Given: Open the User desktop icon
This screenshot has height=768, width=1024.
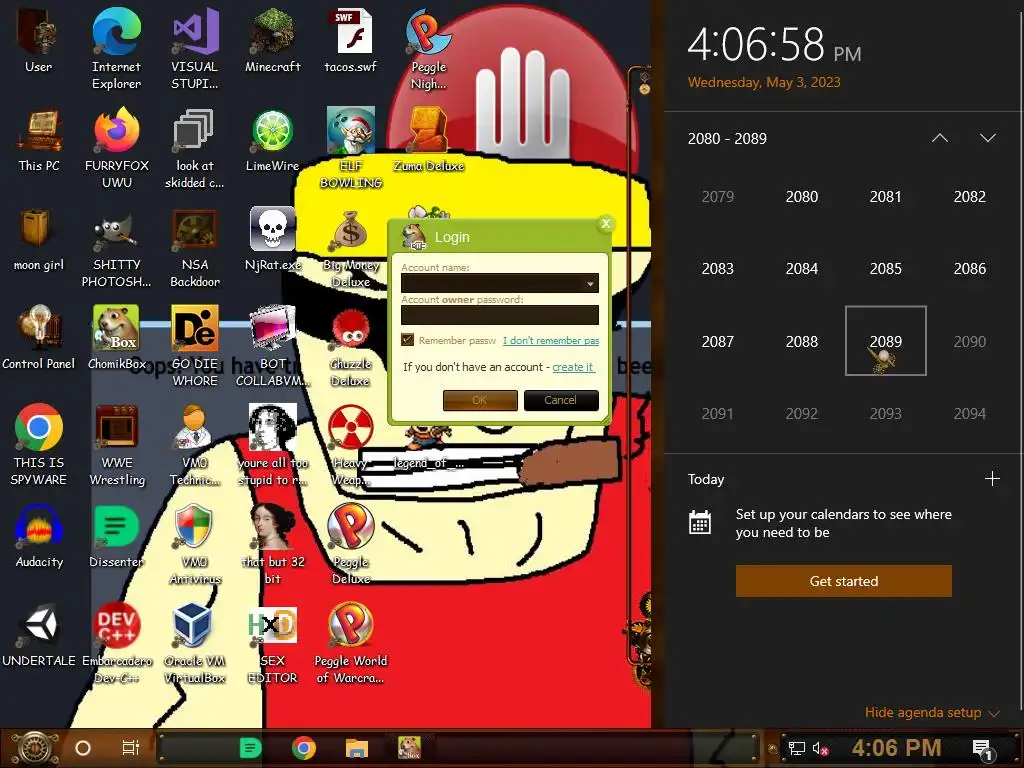Looking at the screenshot, I should (x=39, y=40).
